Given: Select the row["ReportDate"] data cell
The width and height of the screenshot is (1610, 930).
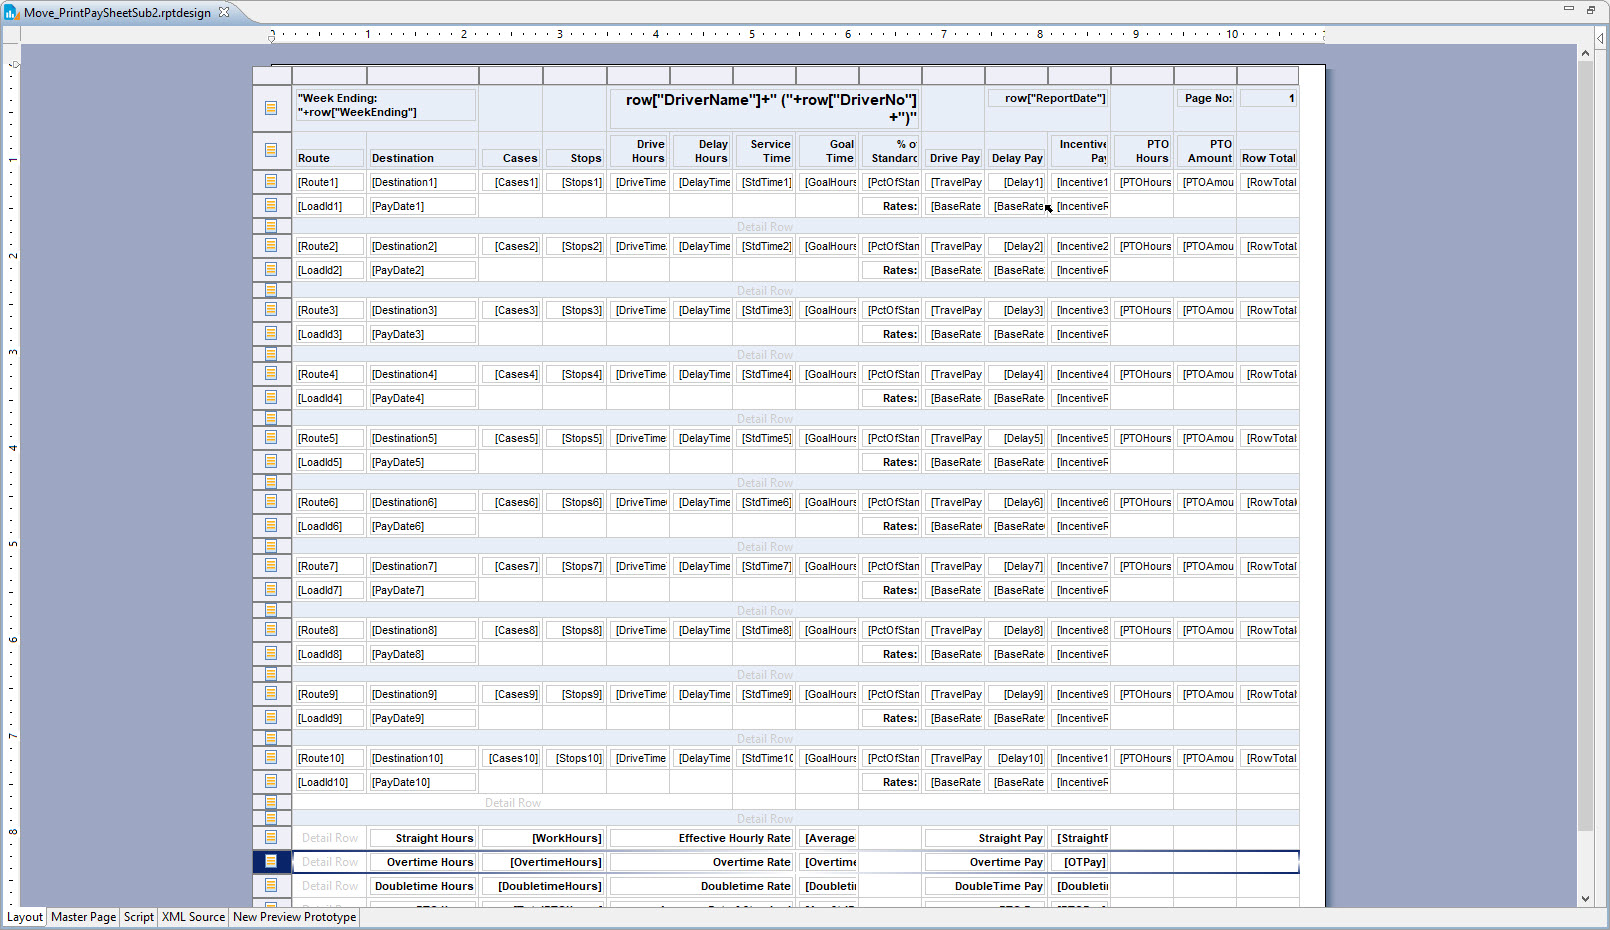Looking at the screenshot, I should (1047, 98).
